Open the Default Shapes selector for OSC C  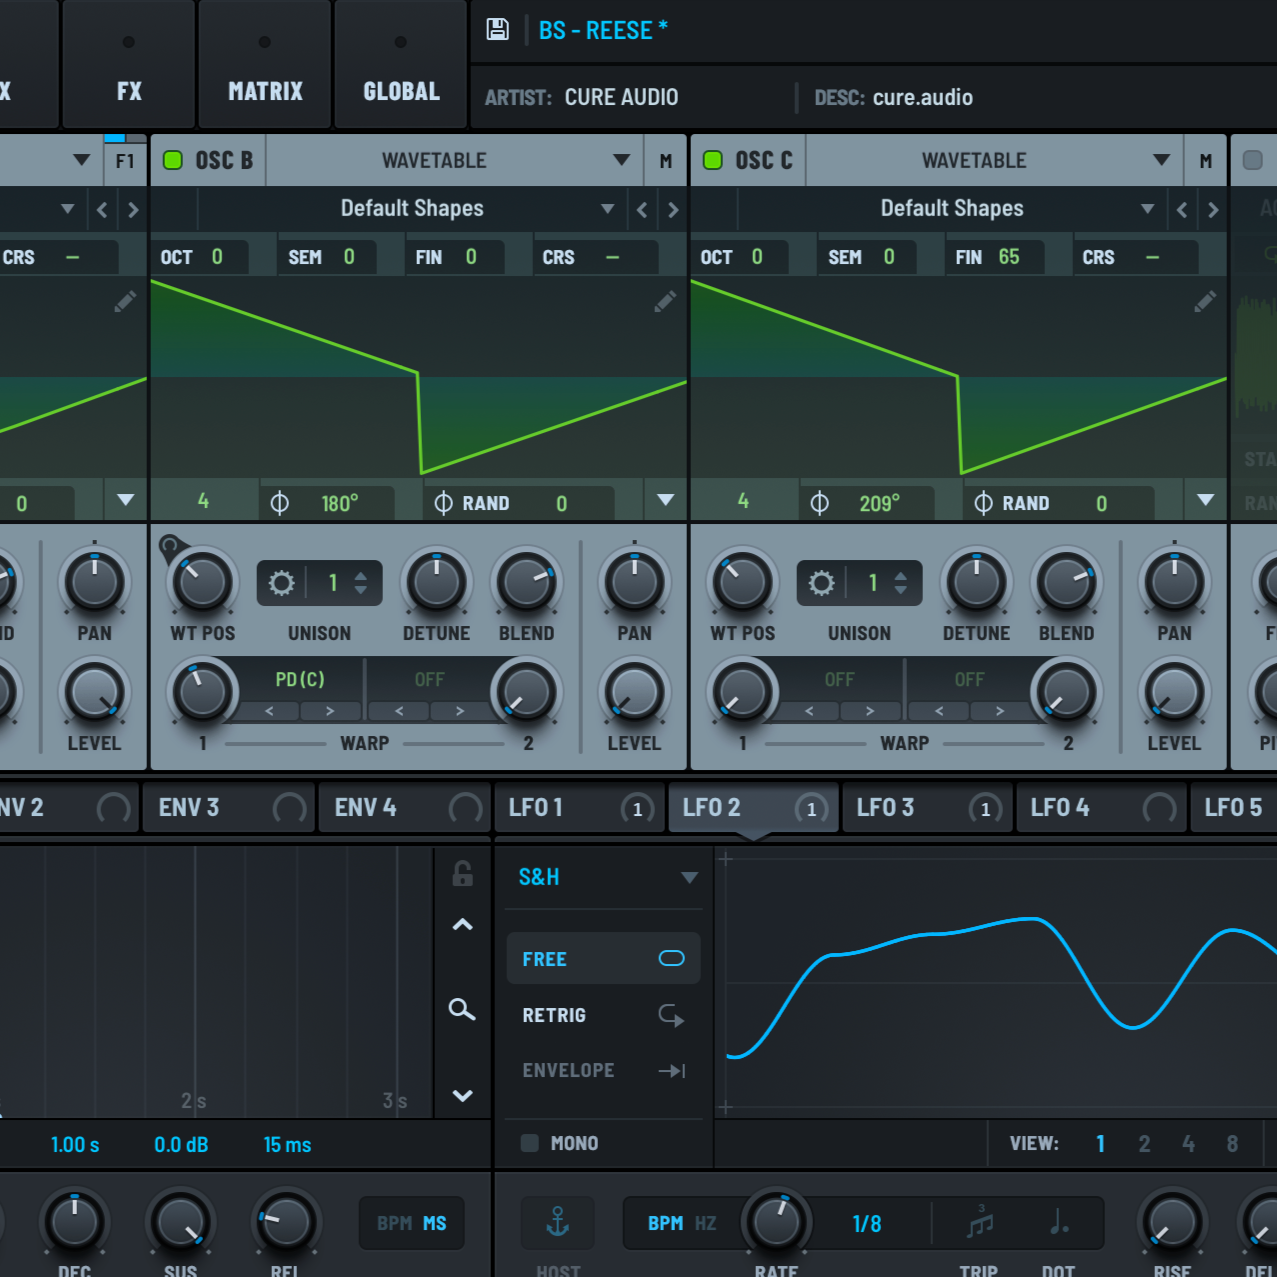(951, 209)
